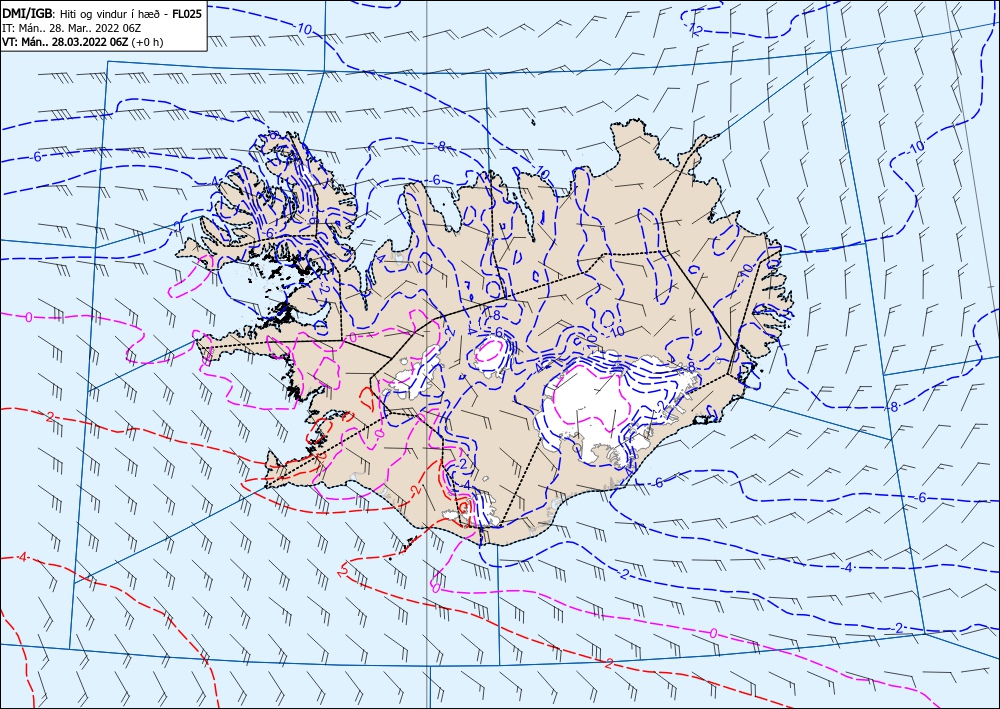Click the 'Hiti og vindur í hæð' title text
This screenshot has width=1000, height=709.
click(x=110, y=13)
